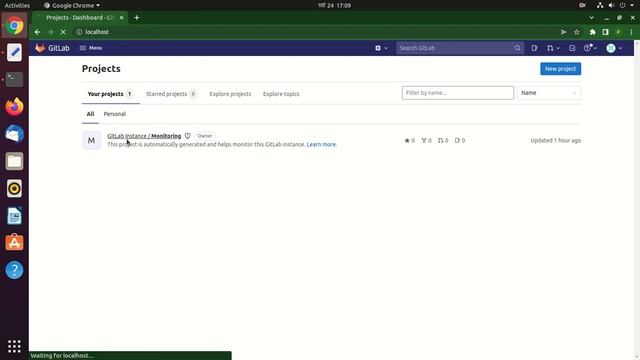Image resolution: width=640 pixels, height=360 pixels.
Task: Follow the Learn more link
Action: [x=322, y=144]
